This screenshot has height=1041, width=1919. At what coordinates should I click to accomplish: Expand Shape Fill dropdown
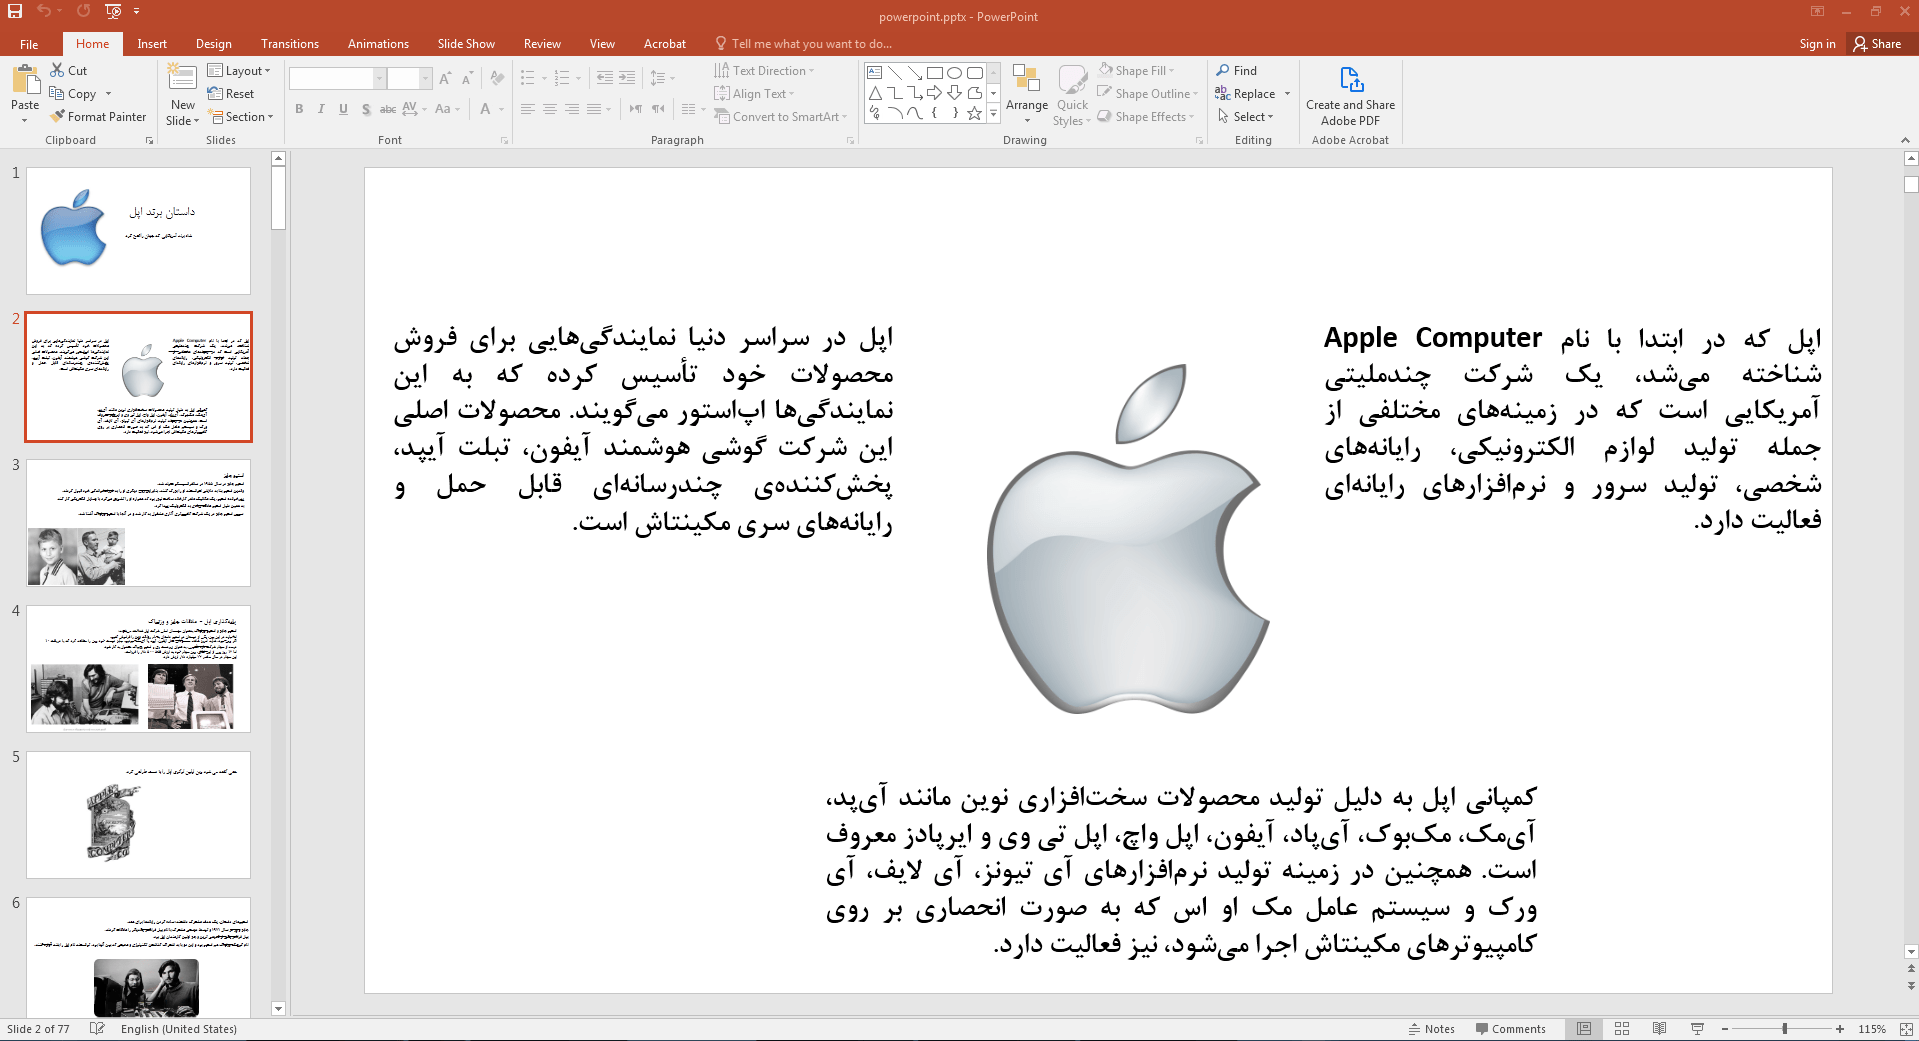[x=1137, y=70]
